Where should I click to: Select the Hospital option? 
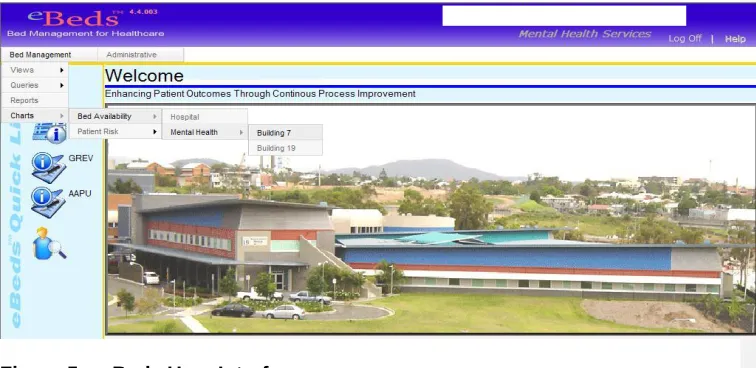(205, 117)
